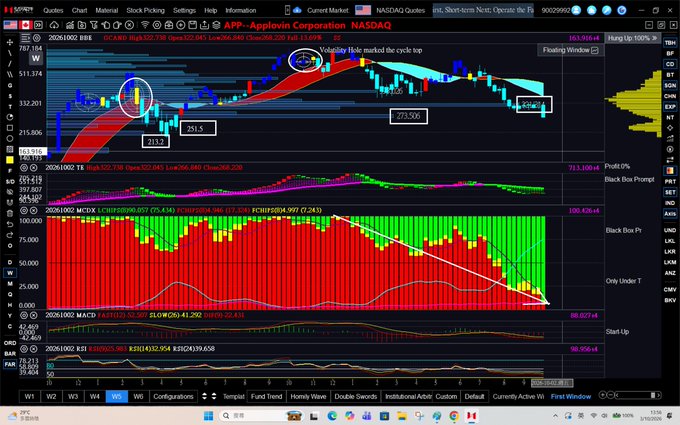Viewport: 680px width, 425px height.
Task: Click the Windows Start button
Action: coord(208,415)
